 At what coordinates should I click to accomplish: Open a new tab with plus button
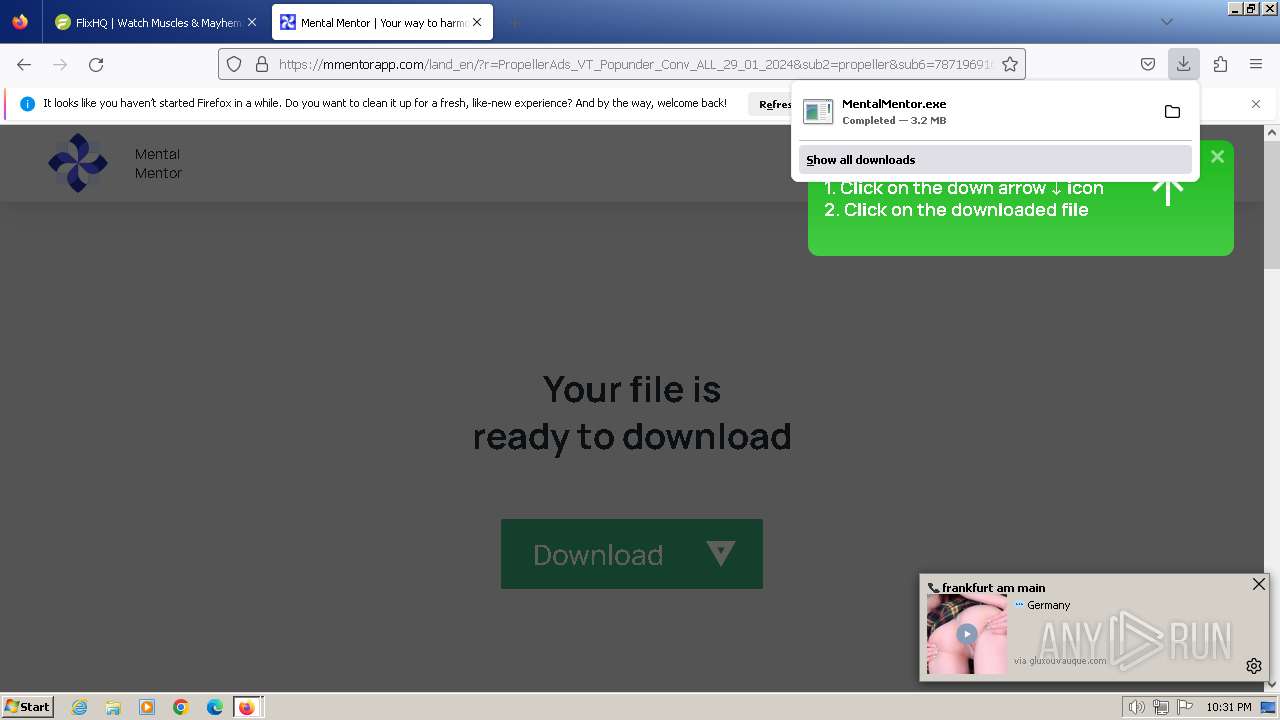(x=514, y=22)
